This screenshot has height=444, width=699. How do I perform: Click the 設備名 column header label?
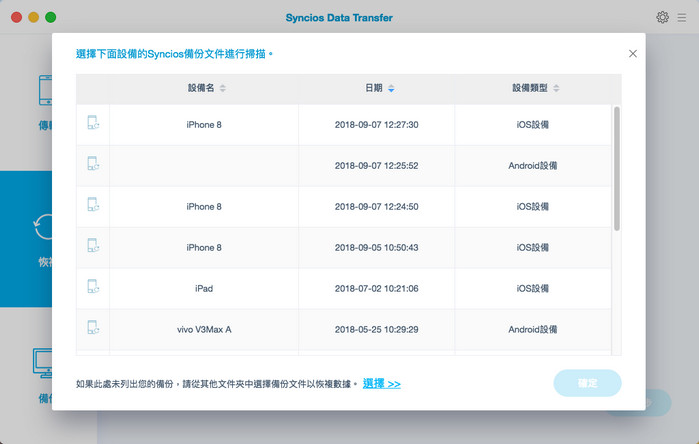pyautogui.click(x=201, y=88)
